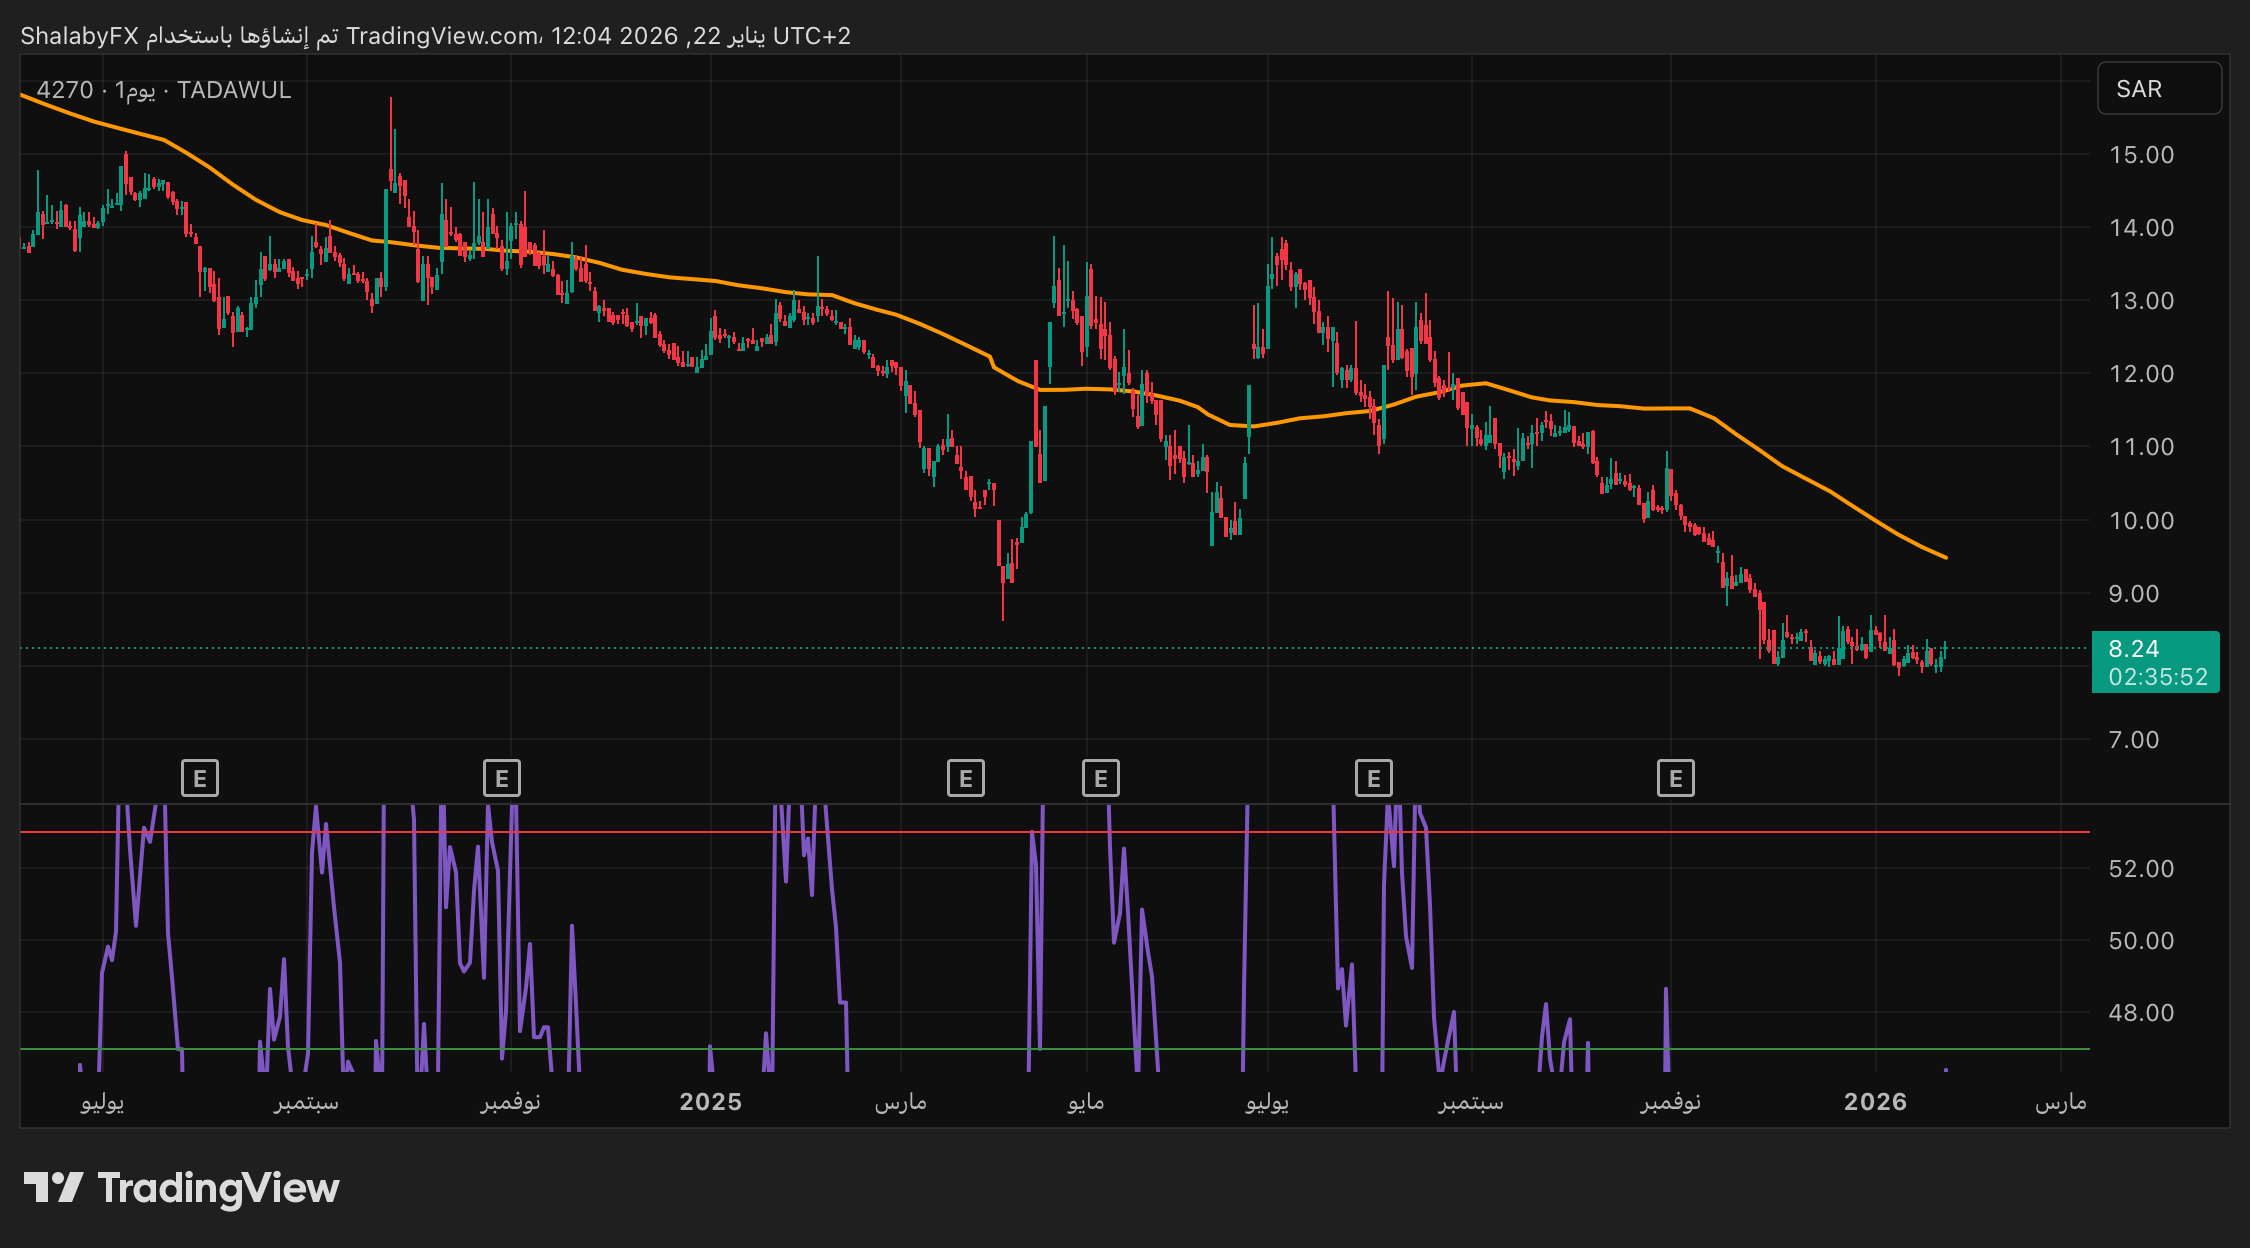This screenshot has height=1248, width=2250.
Task: Click the 8.24 current price label
Action: pyautogui.click(x=2134, y=649)
